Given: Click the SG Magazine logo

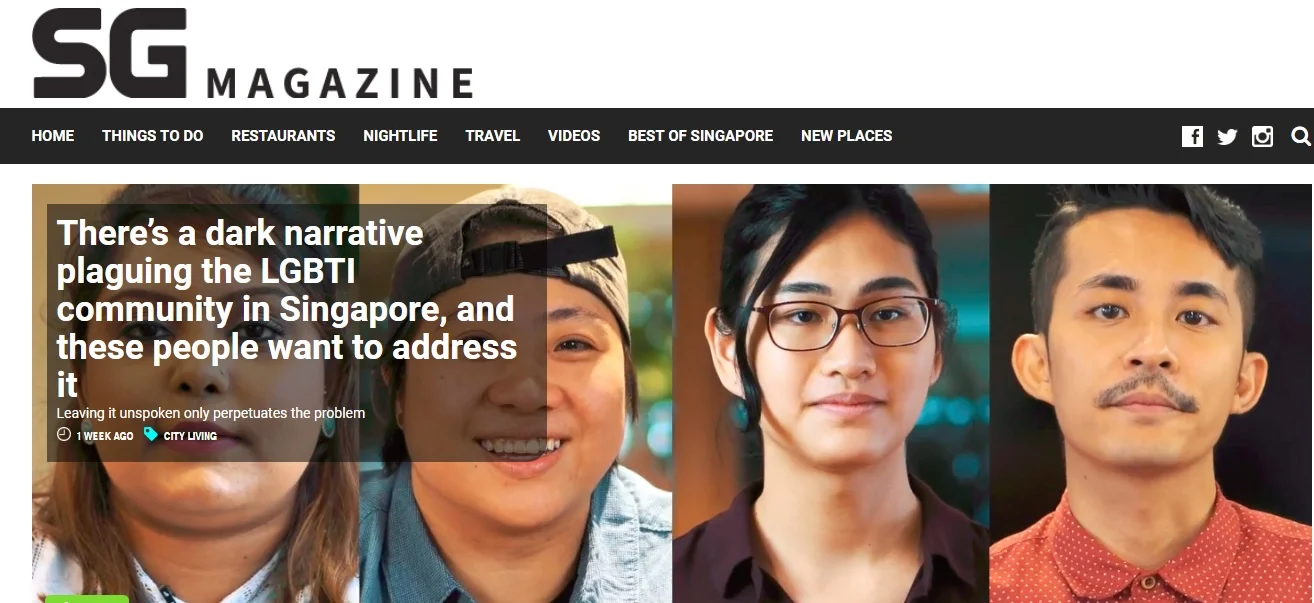Looking at the screenshot, I should (x=252, y=53).
